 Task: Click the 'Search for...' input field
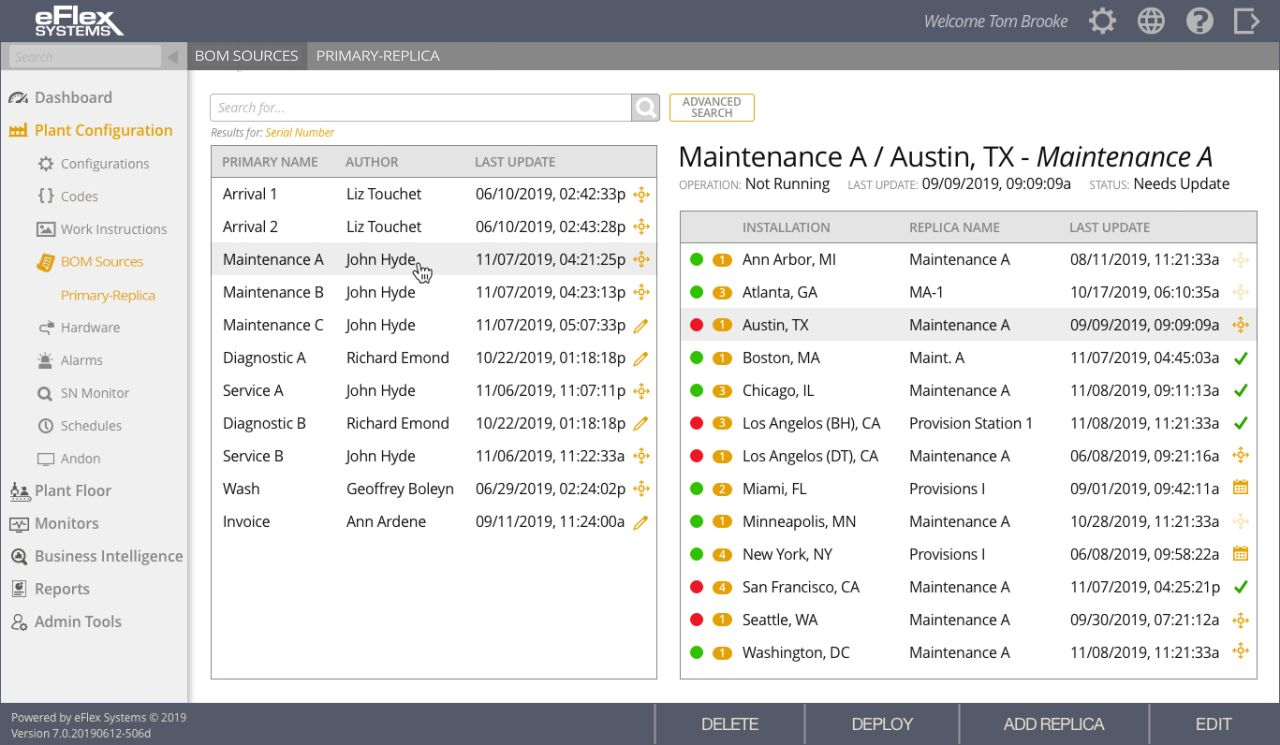(x=420, y=108)
